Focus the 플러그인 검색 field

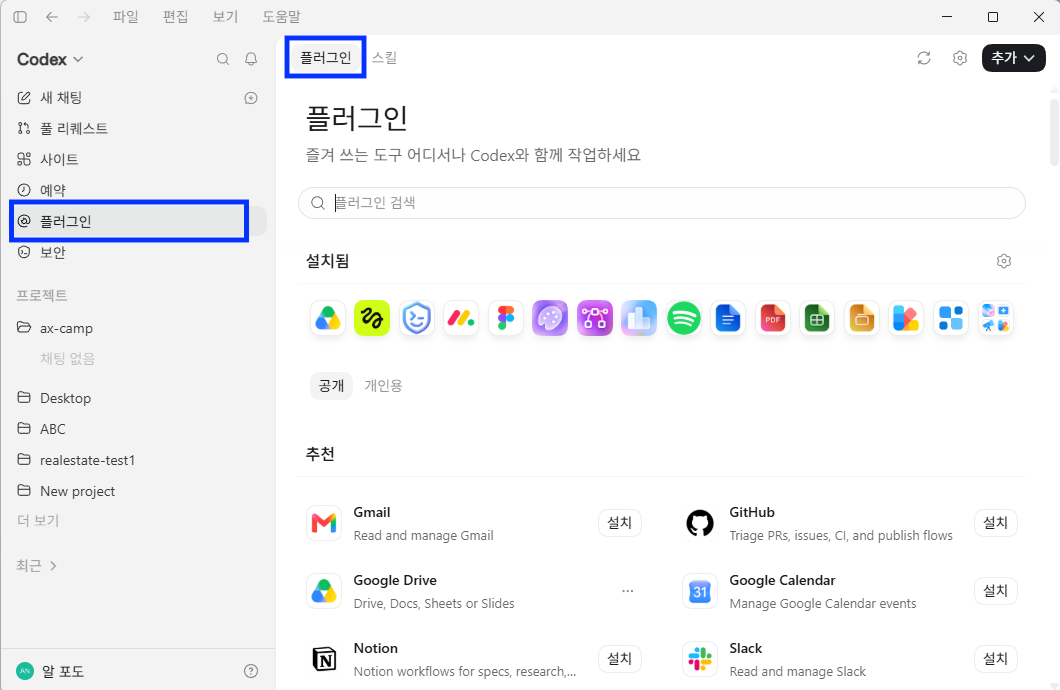[x=662, y=203]
